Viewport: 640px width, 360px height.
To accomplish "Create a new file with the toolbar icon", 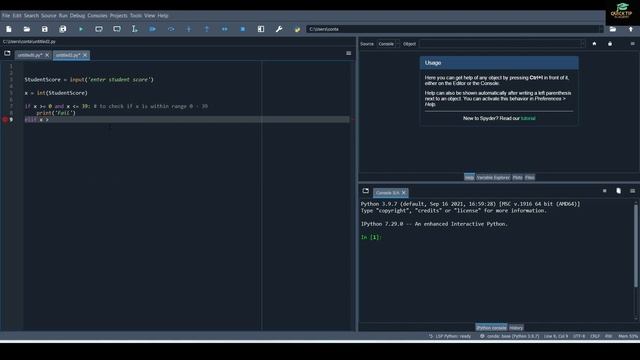I will coord(9,29).
